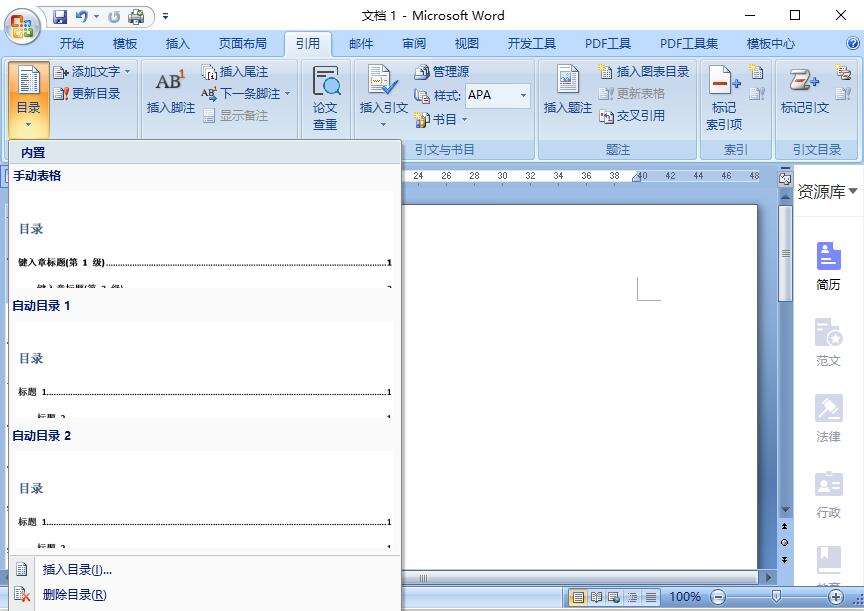This screenshot has height=611, width=864.
Task: Click the Office button logo
Action: pos(22,26)
